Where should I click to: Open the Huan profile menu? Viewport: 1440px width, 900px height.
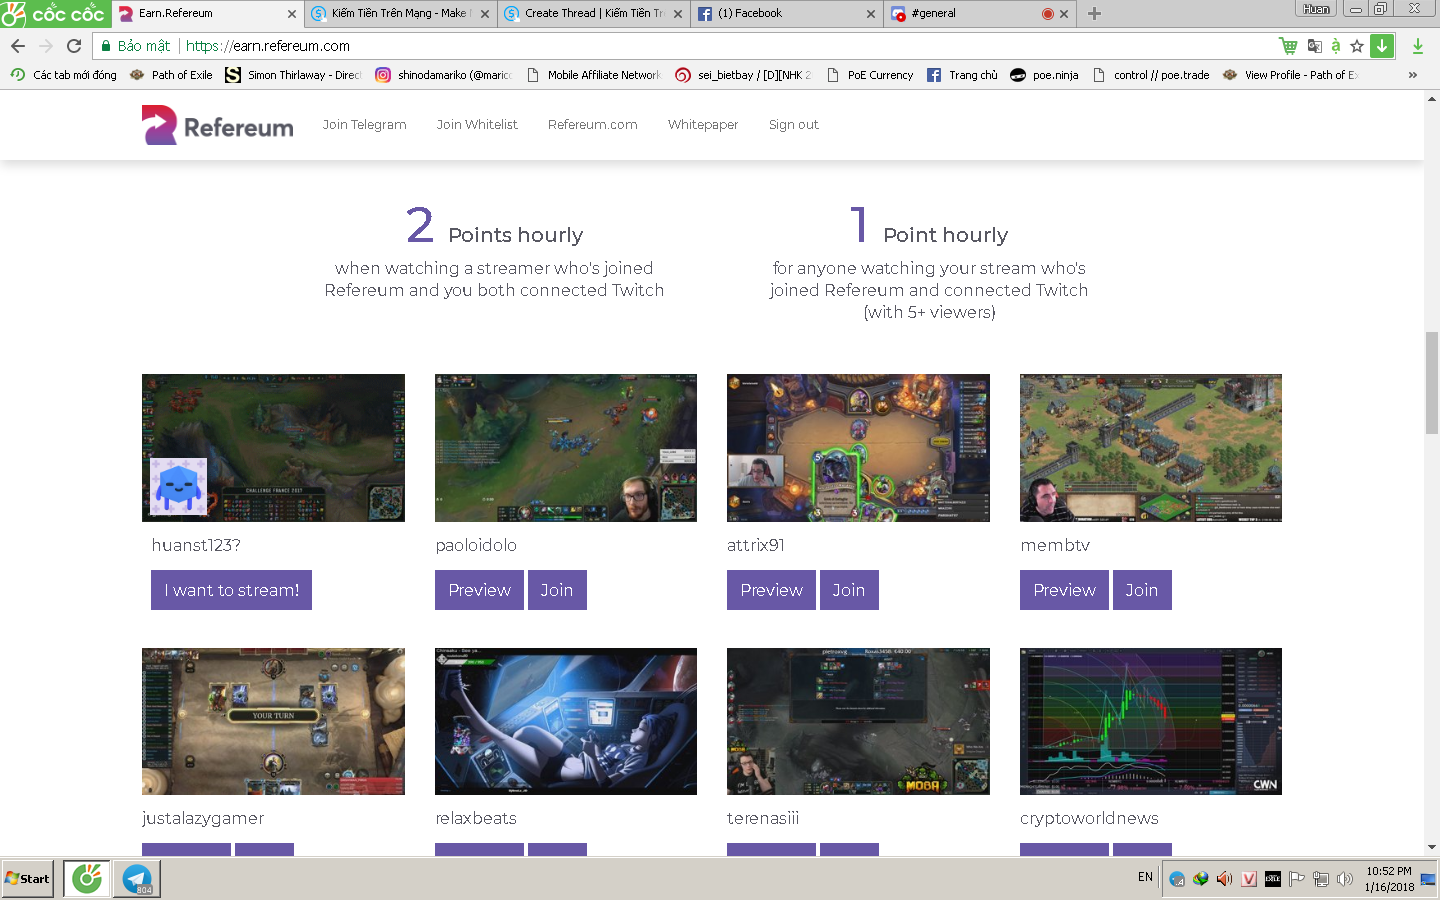tap(1316, 9)
